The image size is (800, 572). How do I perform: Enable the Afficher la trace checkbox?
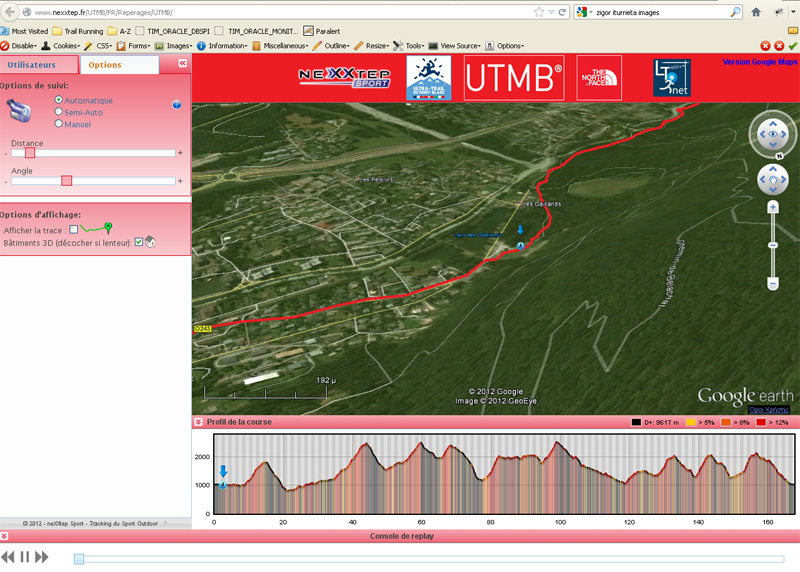pos(73,230)
